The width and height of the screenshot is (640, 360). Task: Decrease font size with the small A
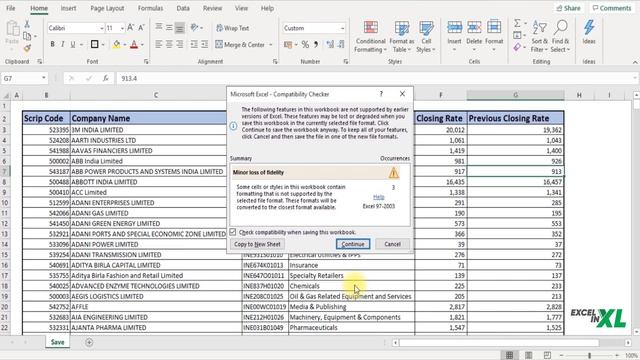pyautogui.click(x=141, y=28)
